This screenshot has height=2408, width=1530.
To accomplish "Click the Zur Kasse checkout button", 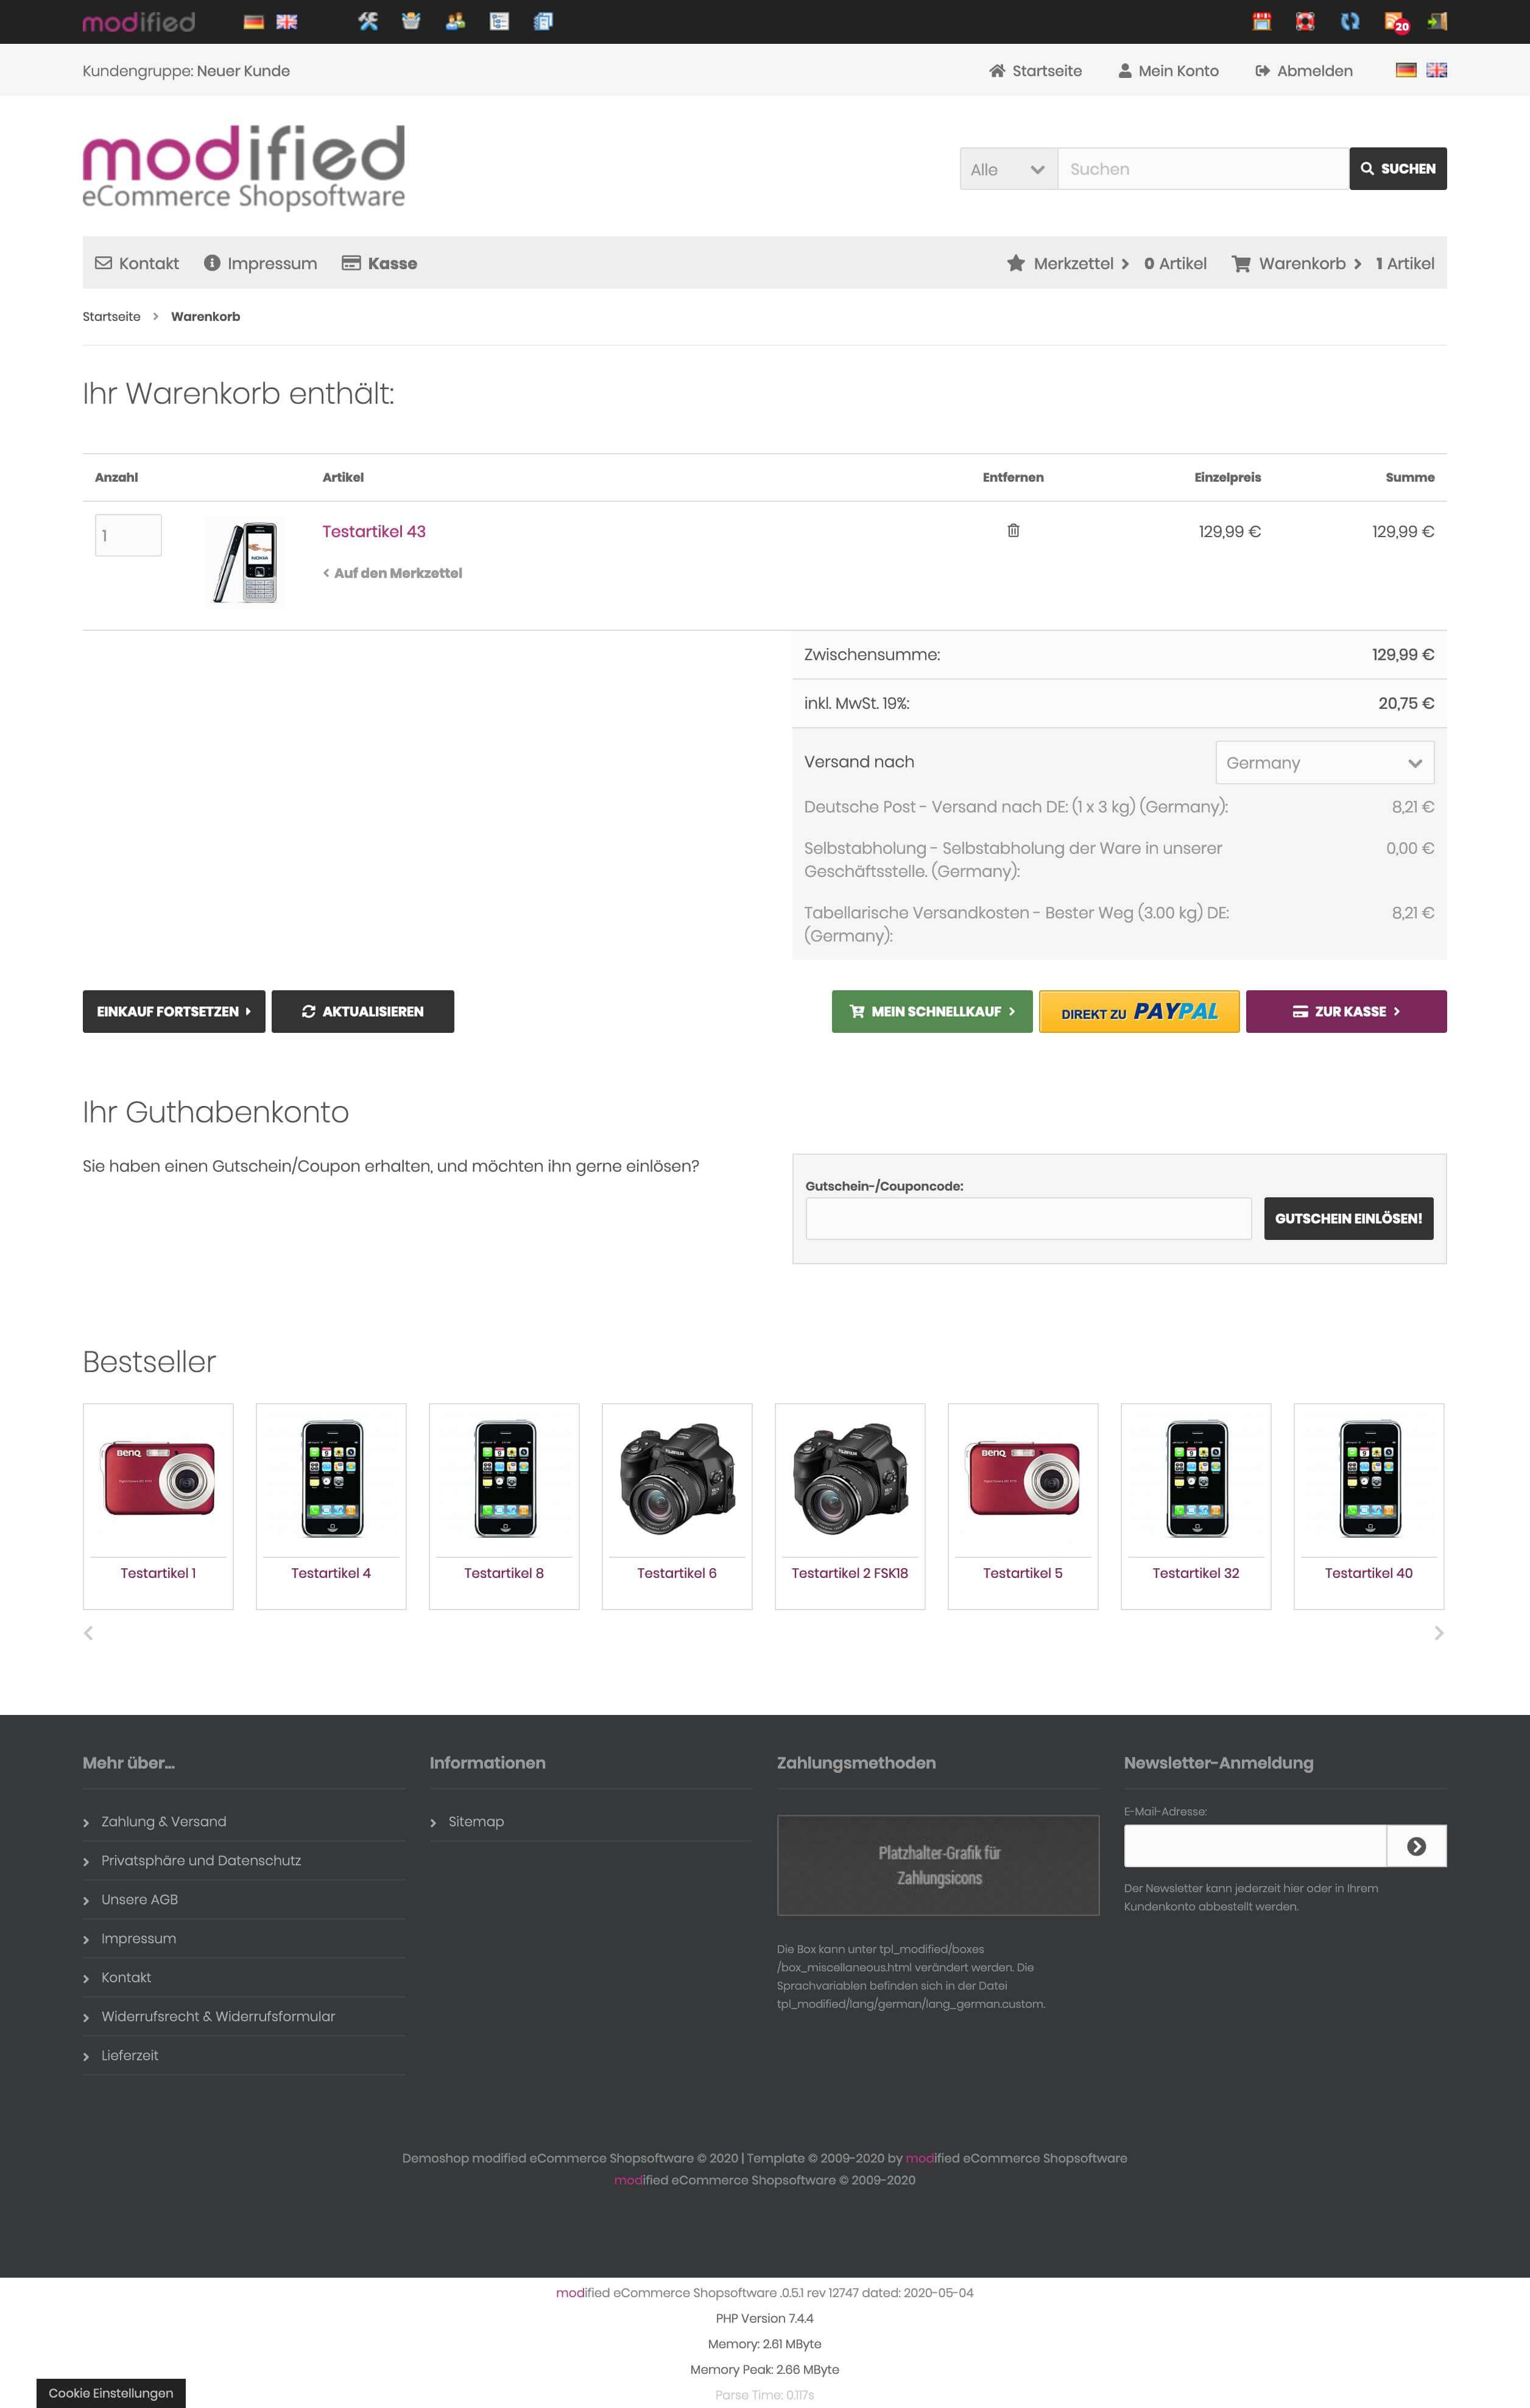I will coord(1346,1011).
